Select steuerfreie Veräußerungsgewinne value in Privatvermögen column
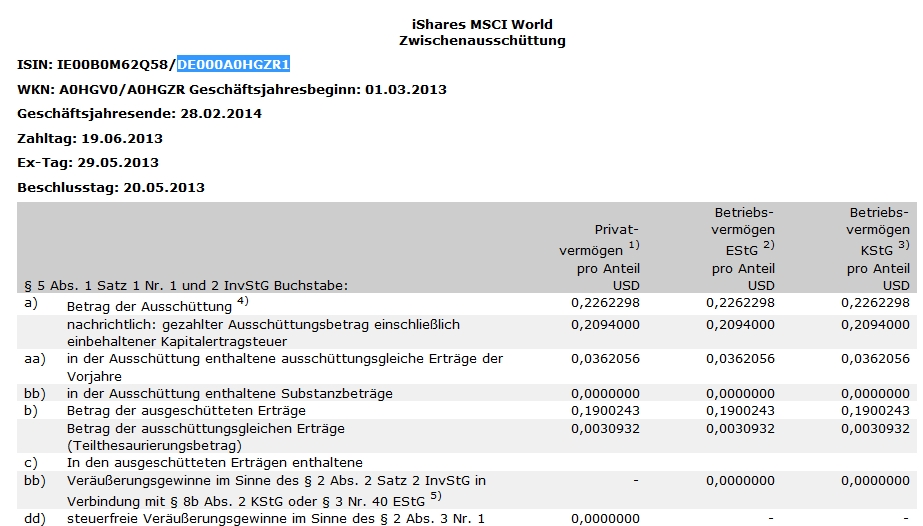Image resolution: width=923 pixels, height=526 pixels. [605, 519]
